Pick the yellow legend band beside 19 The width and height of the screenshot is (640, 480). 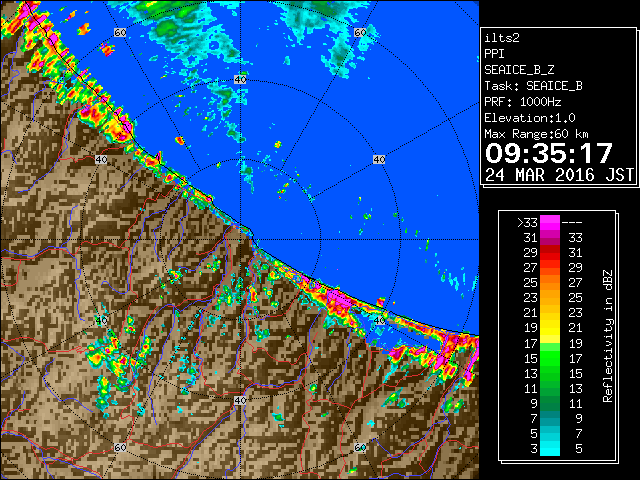550,328
